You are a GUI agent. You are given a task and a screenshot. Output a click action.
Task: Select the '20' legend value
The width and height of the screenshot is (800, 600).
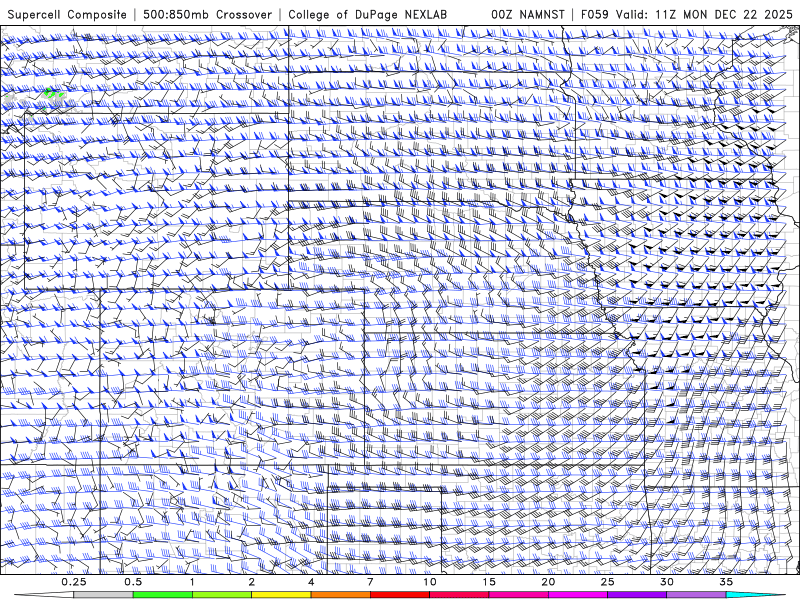tap(548, 582)
